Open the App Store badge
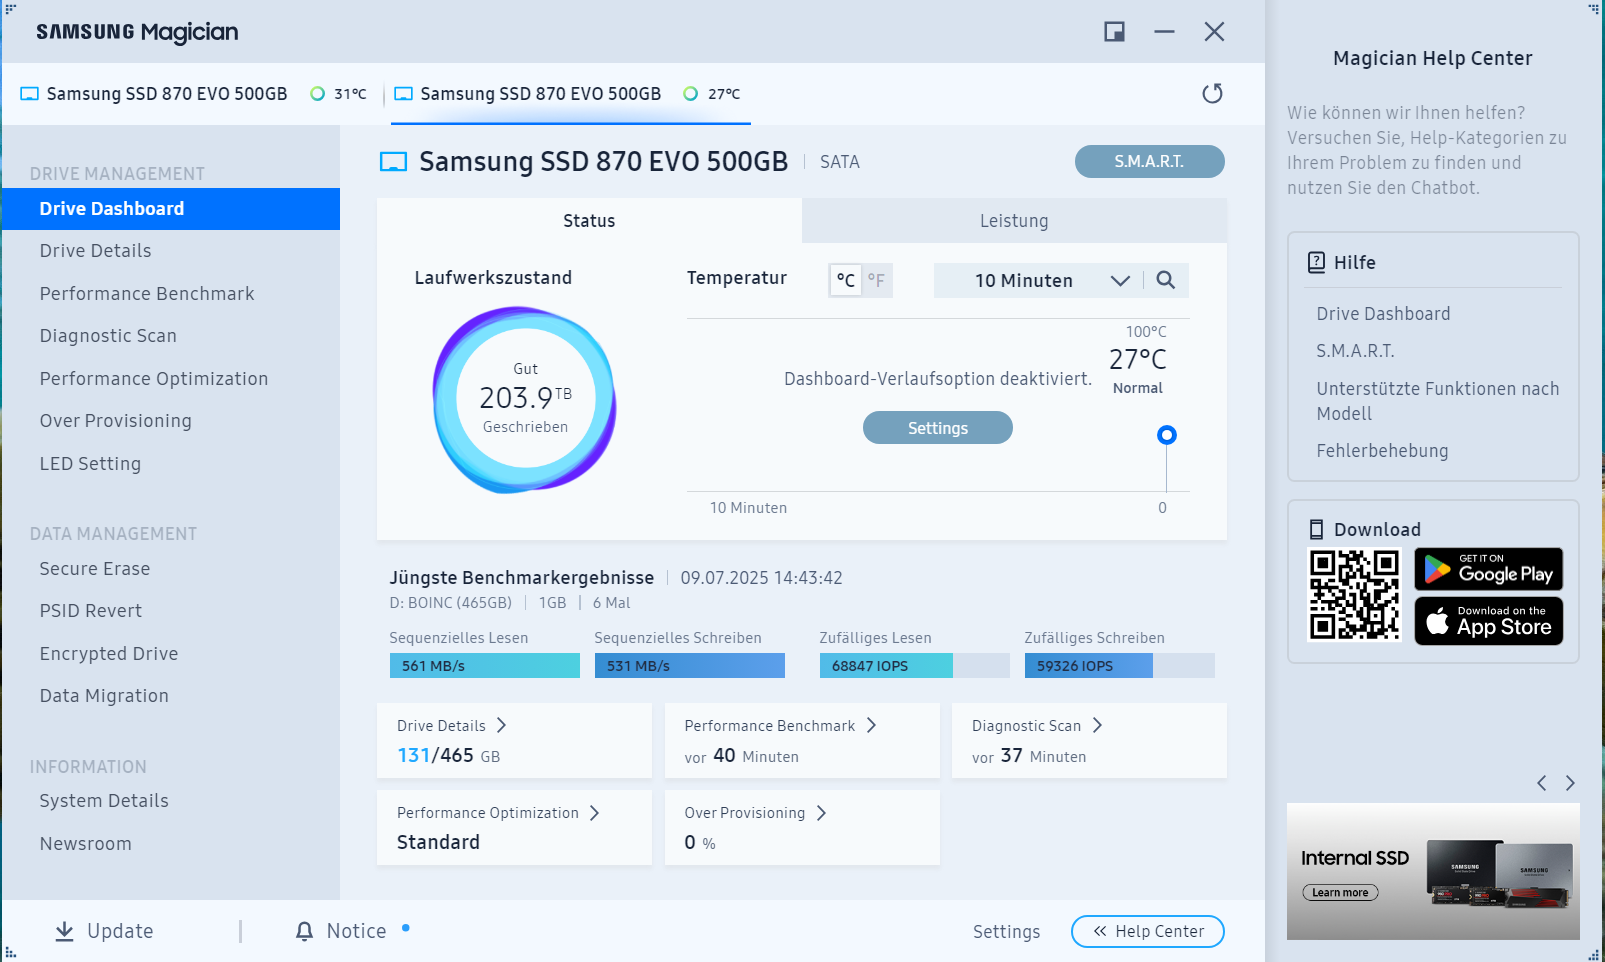Screen dimensions: 1605x962 (x=1489, y=621)
